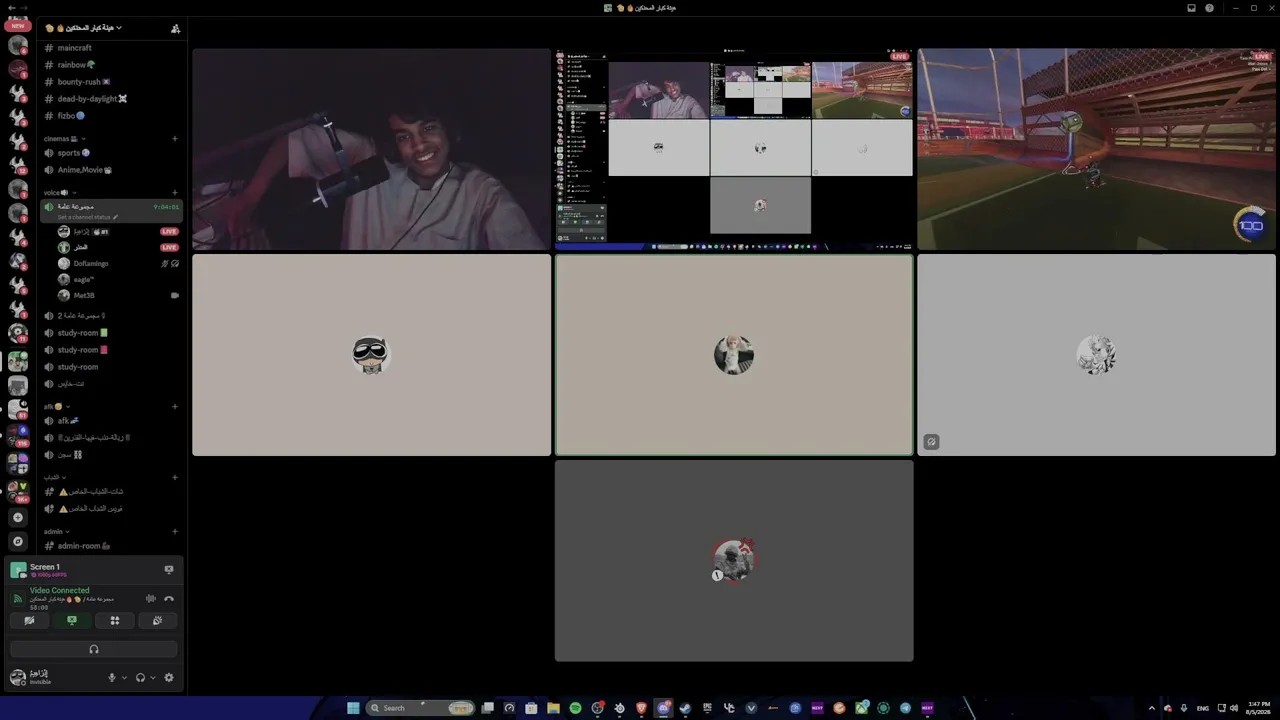Viewport: 1280px width, 720px height.
Task: Join the green study-room voice channel
Action: click(110, 333)
